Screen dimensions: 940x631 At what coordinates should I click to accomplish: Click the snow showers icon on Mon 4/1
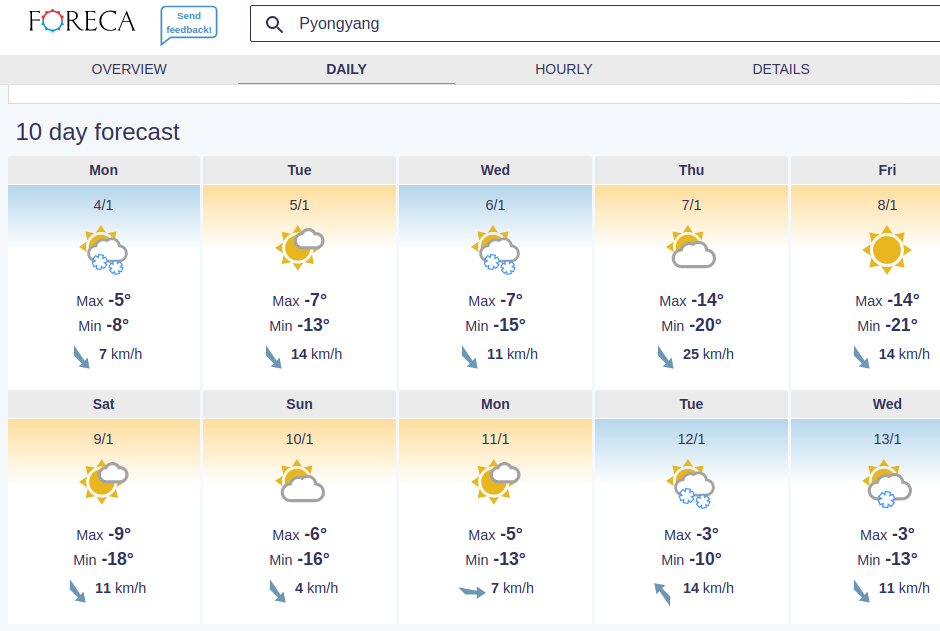pyautogui.click(x=103, y=250)
